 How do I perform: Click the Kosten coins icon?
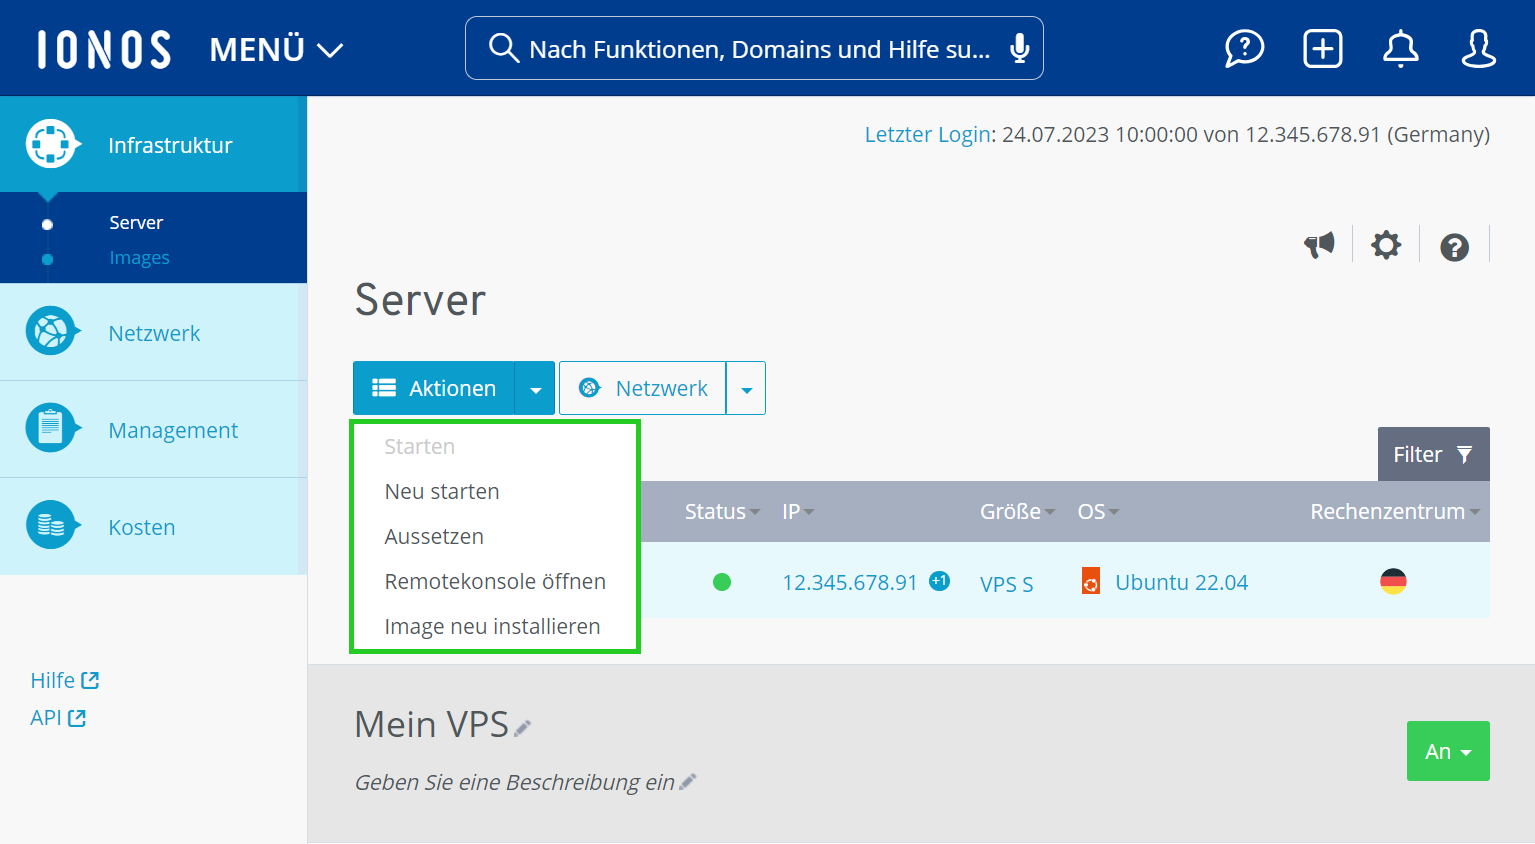click(52, 525)
